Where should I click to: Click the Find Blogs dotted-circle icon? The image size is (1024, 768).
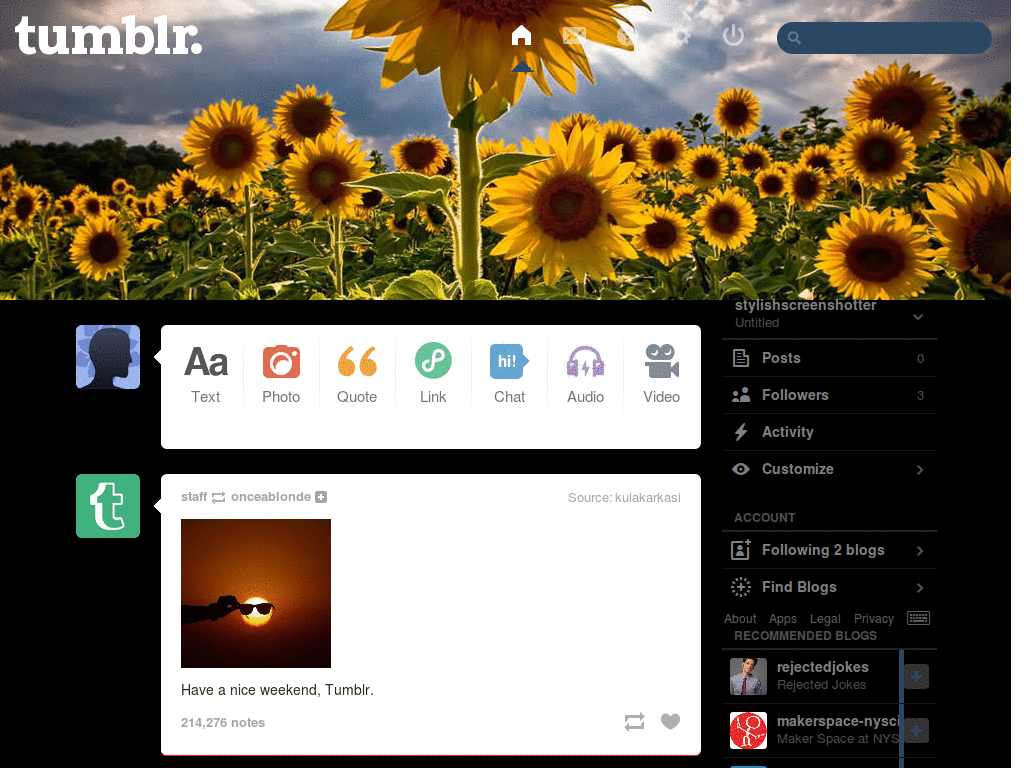[741, 587]
